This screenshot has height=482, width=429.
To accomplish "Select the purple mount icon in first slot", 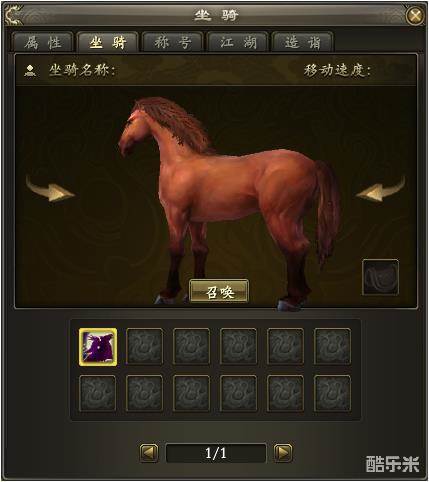I will (x=98, y=347).
